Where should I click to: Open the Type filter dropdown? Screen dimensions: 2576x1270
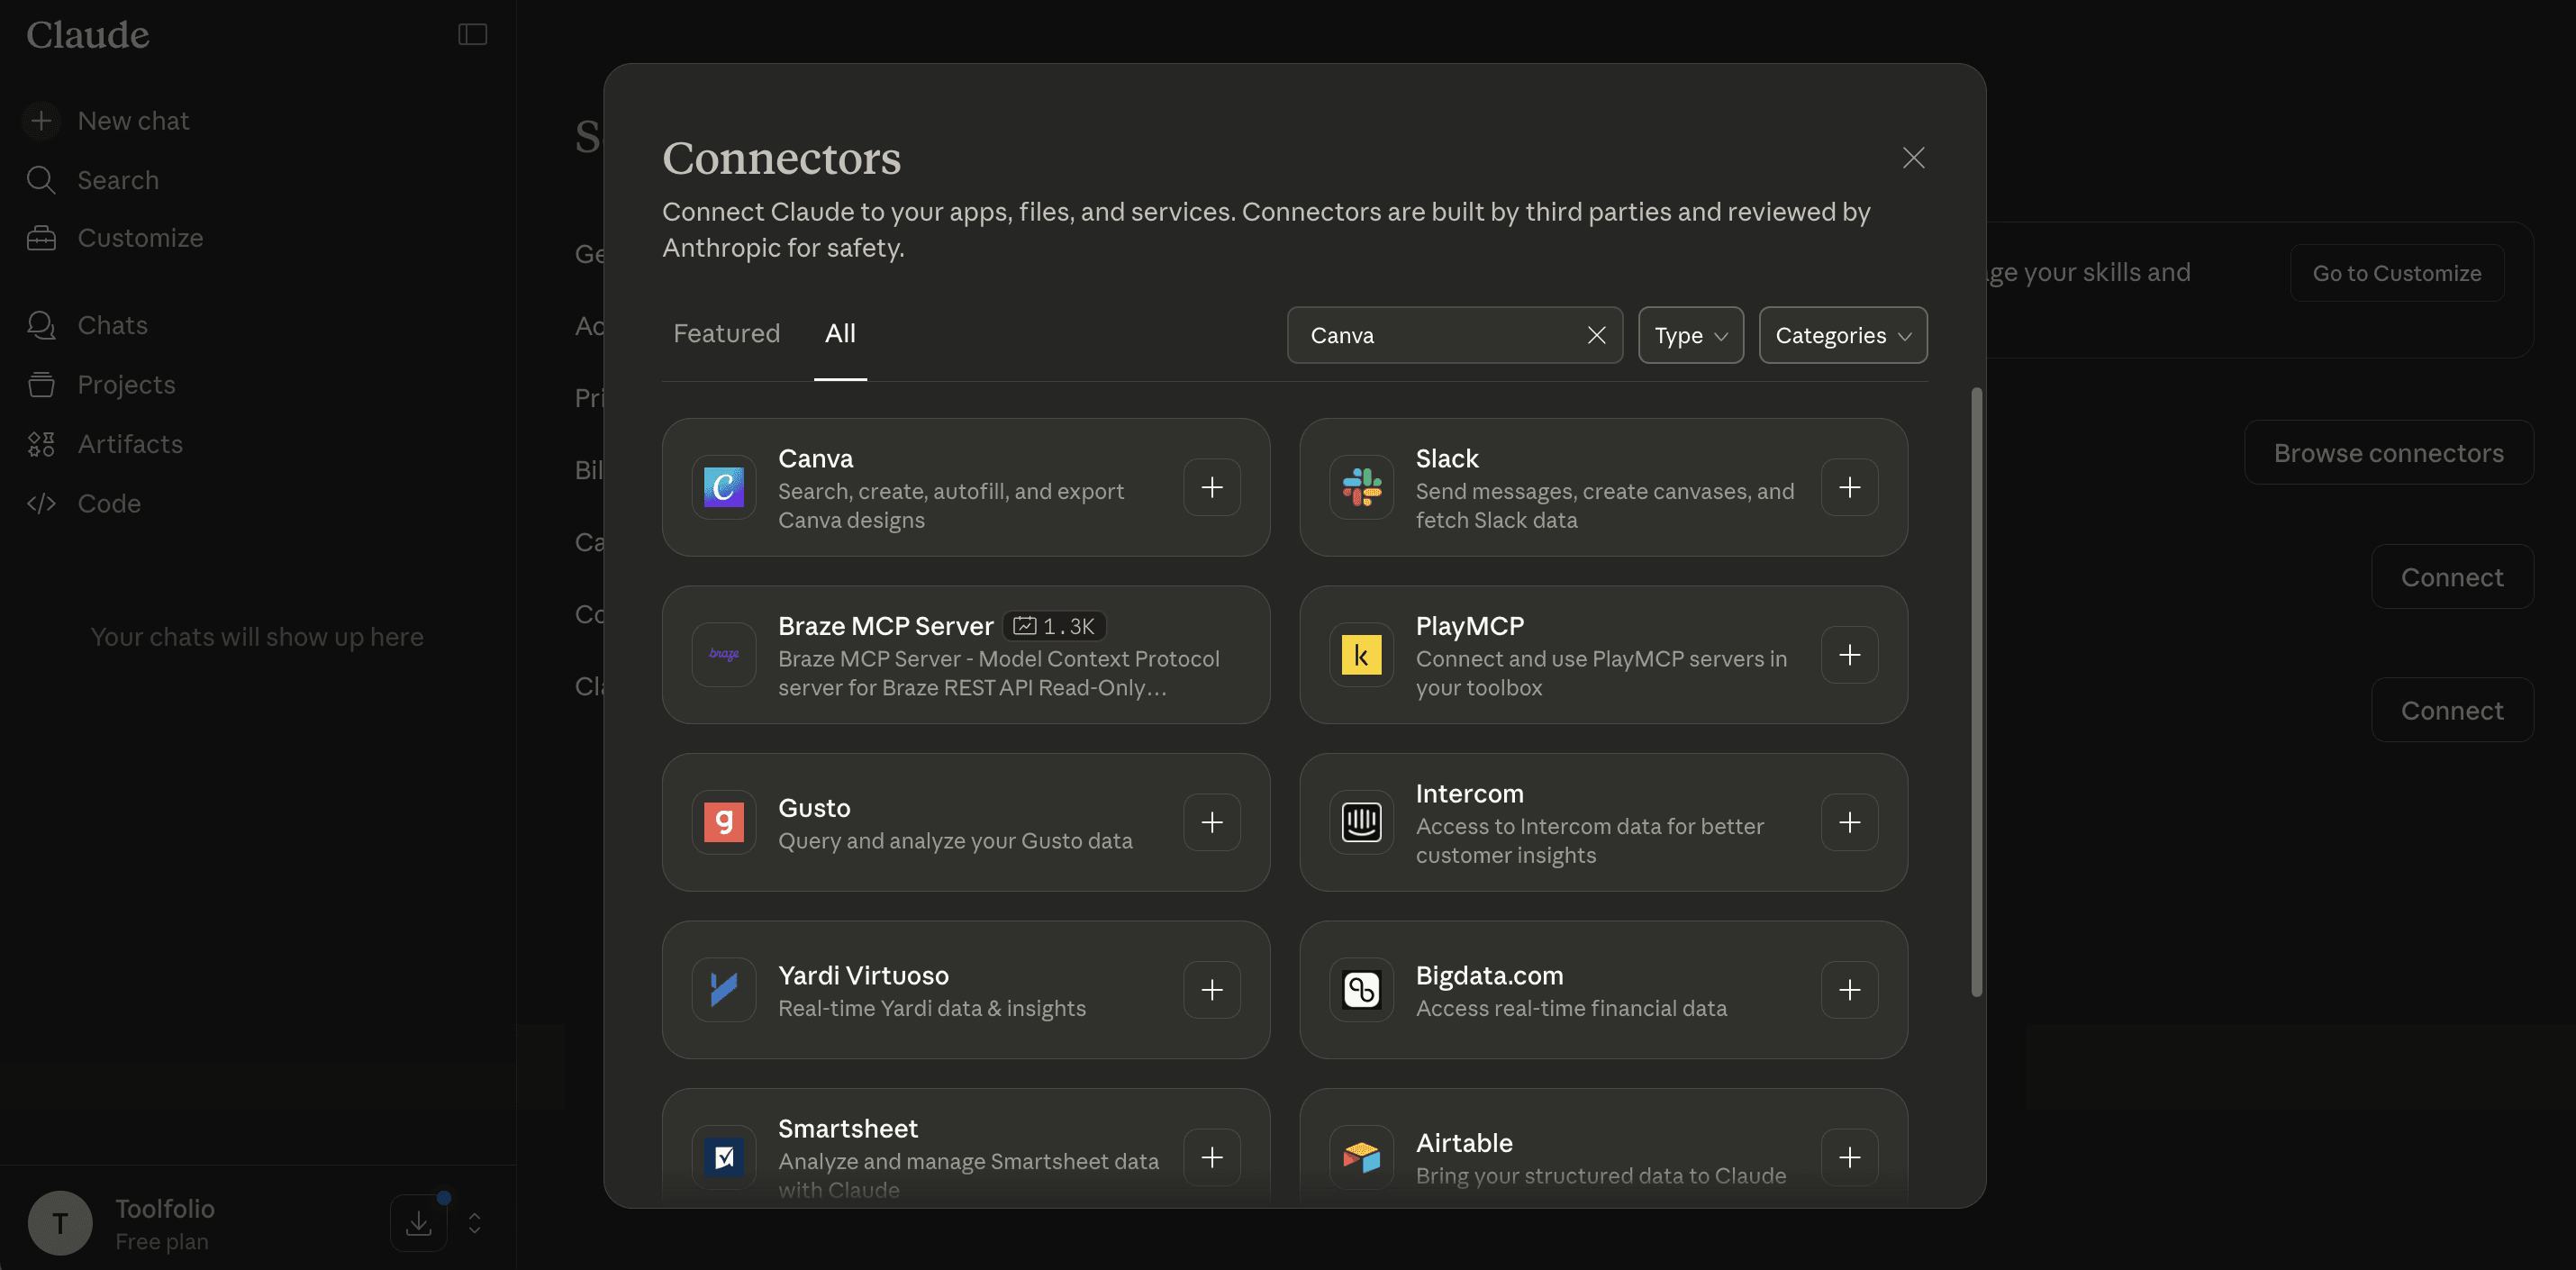coord(1690,335)
